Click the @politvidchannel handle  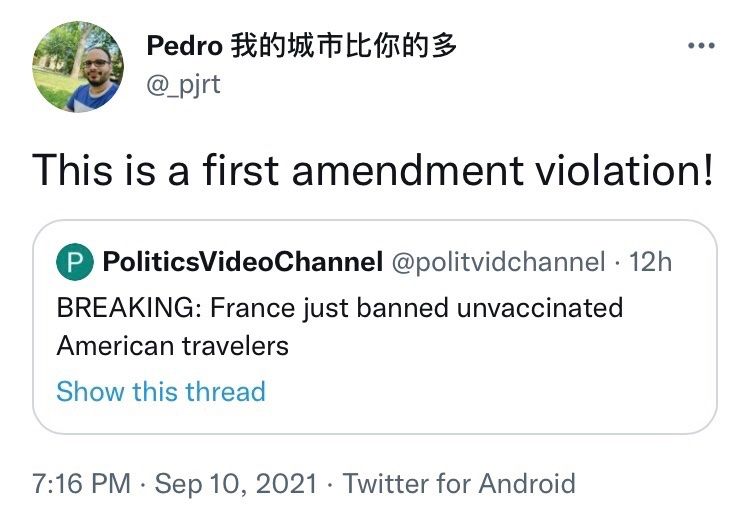tap(497, 262)
